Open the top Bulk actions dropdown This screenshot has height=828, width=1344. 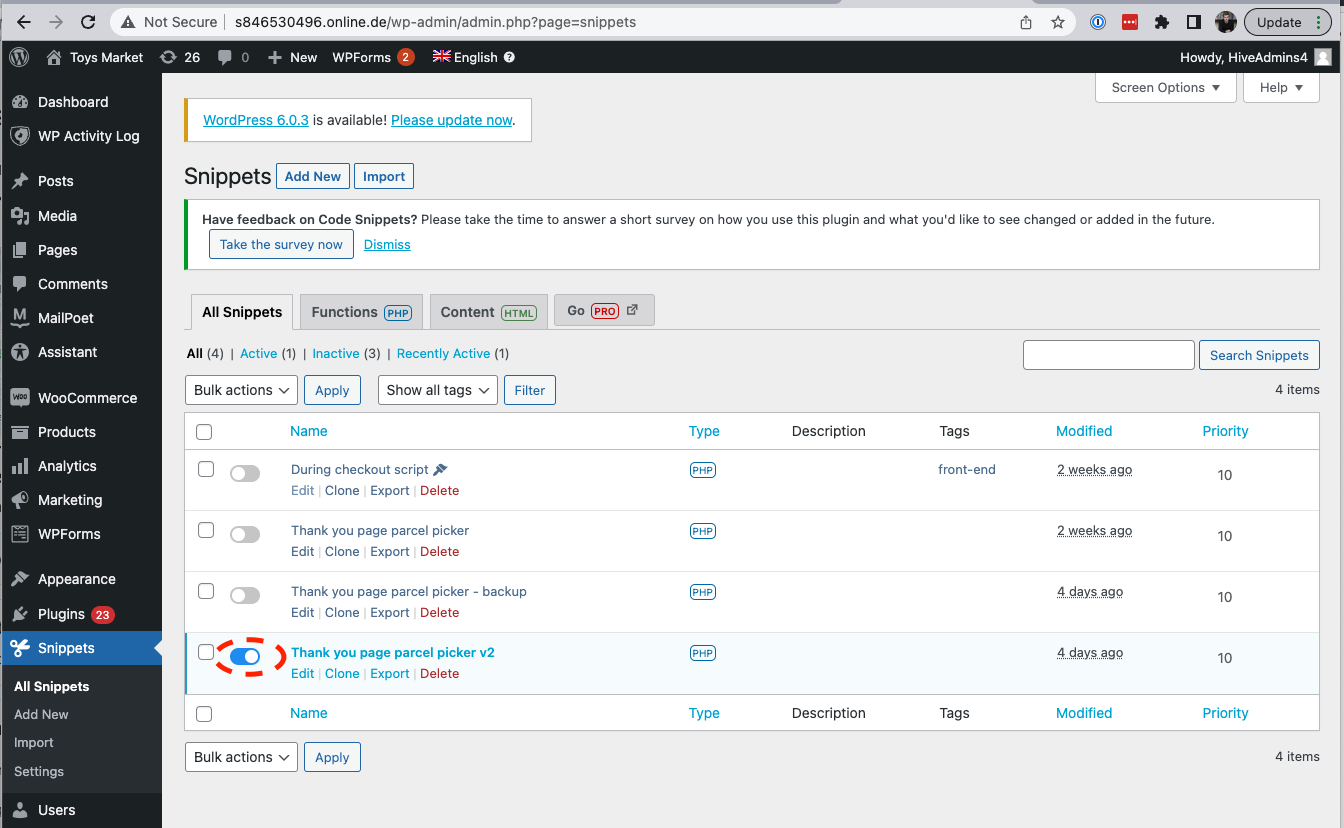[241, 390]
